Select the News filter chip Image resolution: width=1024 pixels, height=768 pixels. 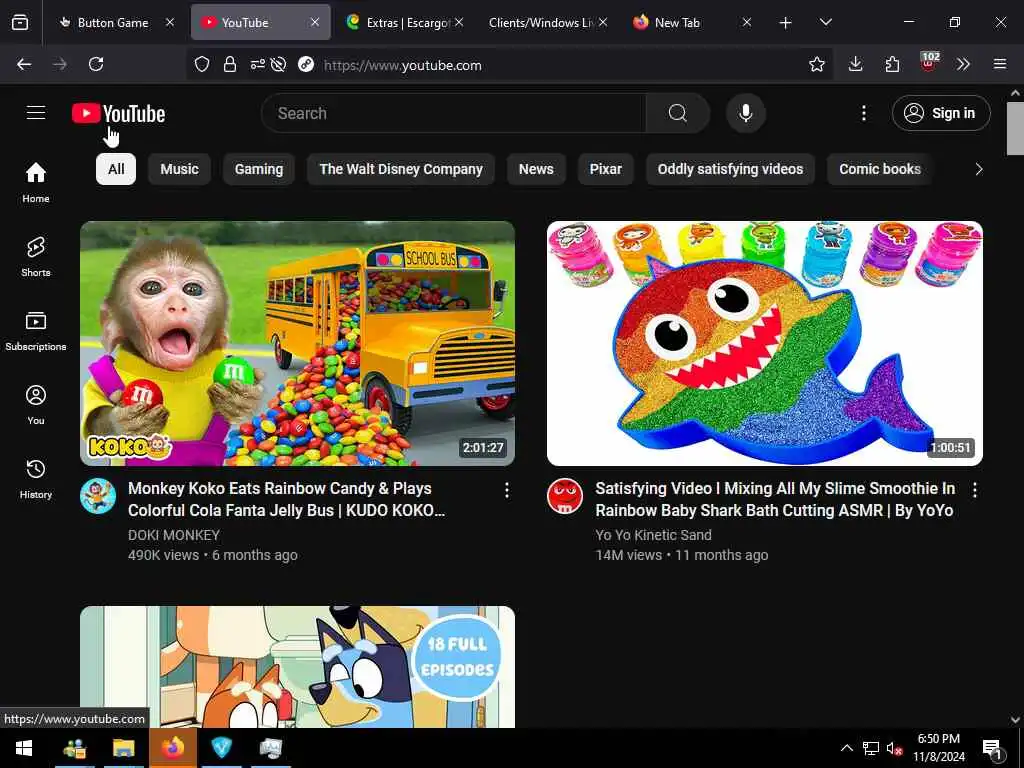[x=536, y=169]
